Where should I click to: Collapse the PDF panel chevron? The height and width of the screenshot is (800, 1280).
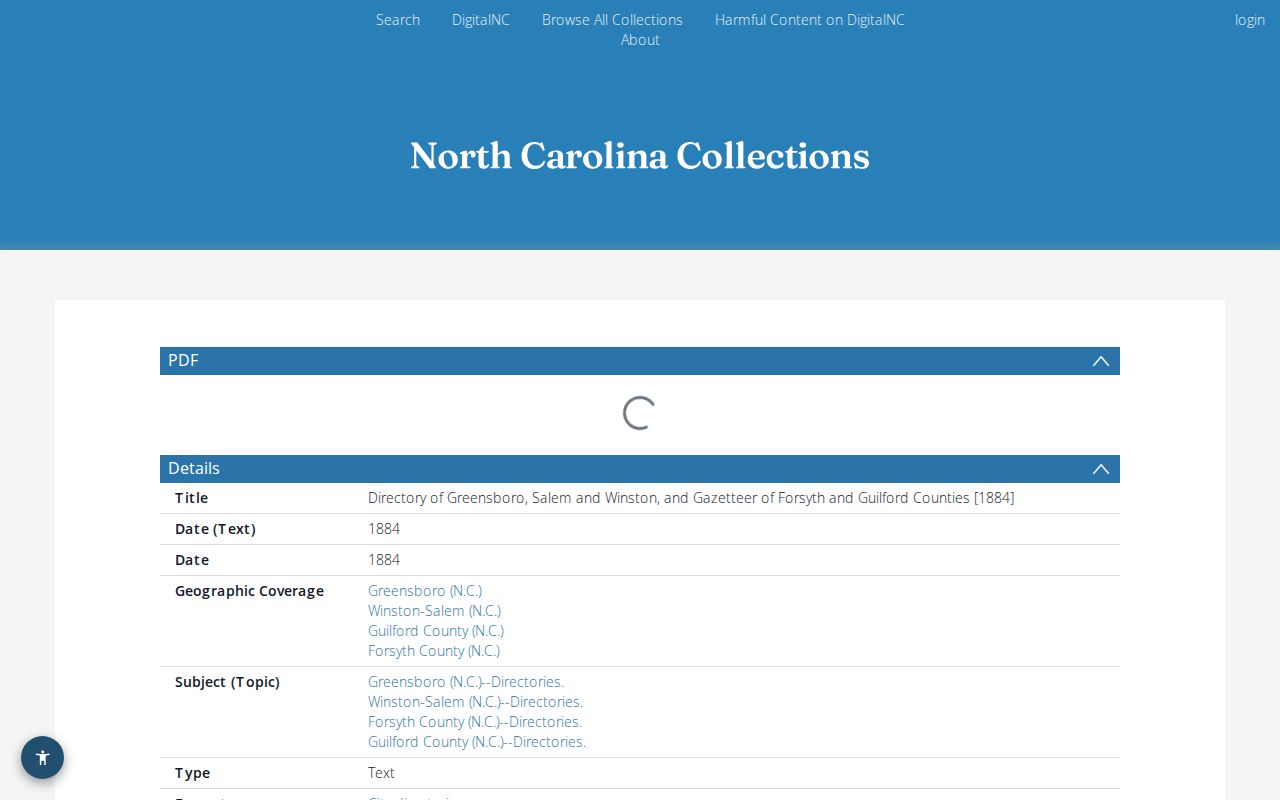pos(1101,361)
